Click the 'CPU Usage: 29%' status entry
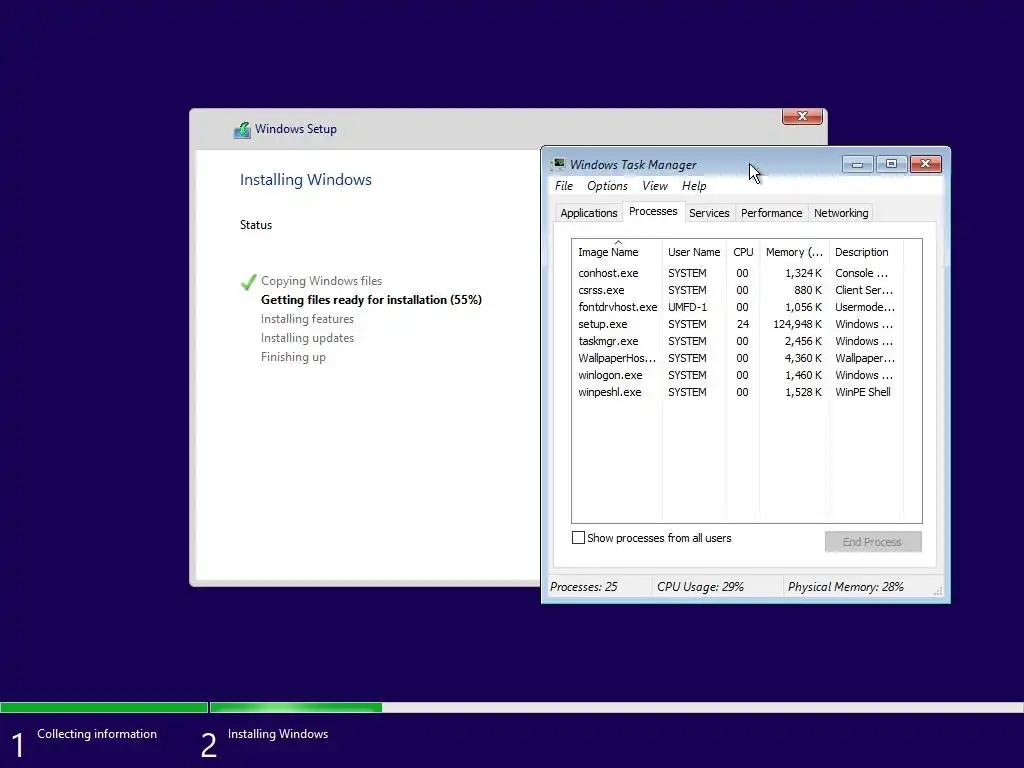Screen dimensions: 1024x768 point(700,586)
